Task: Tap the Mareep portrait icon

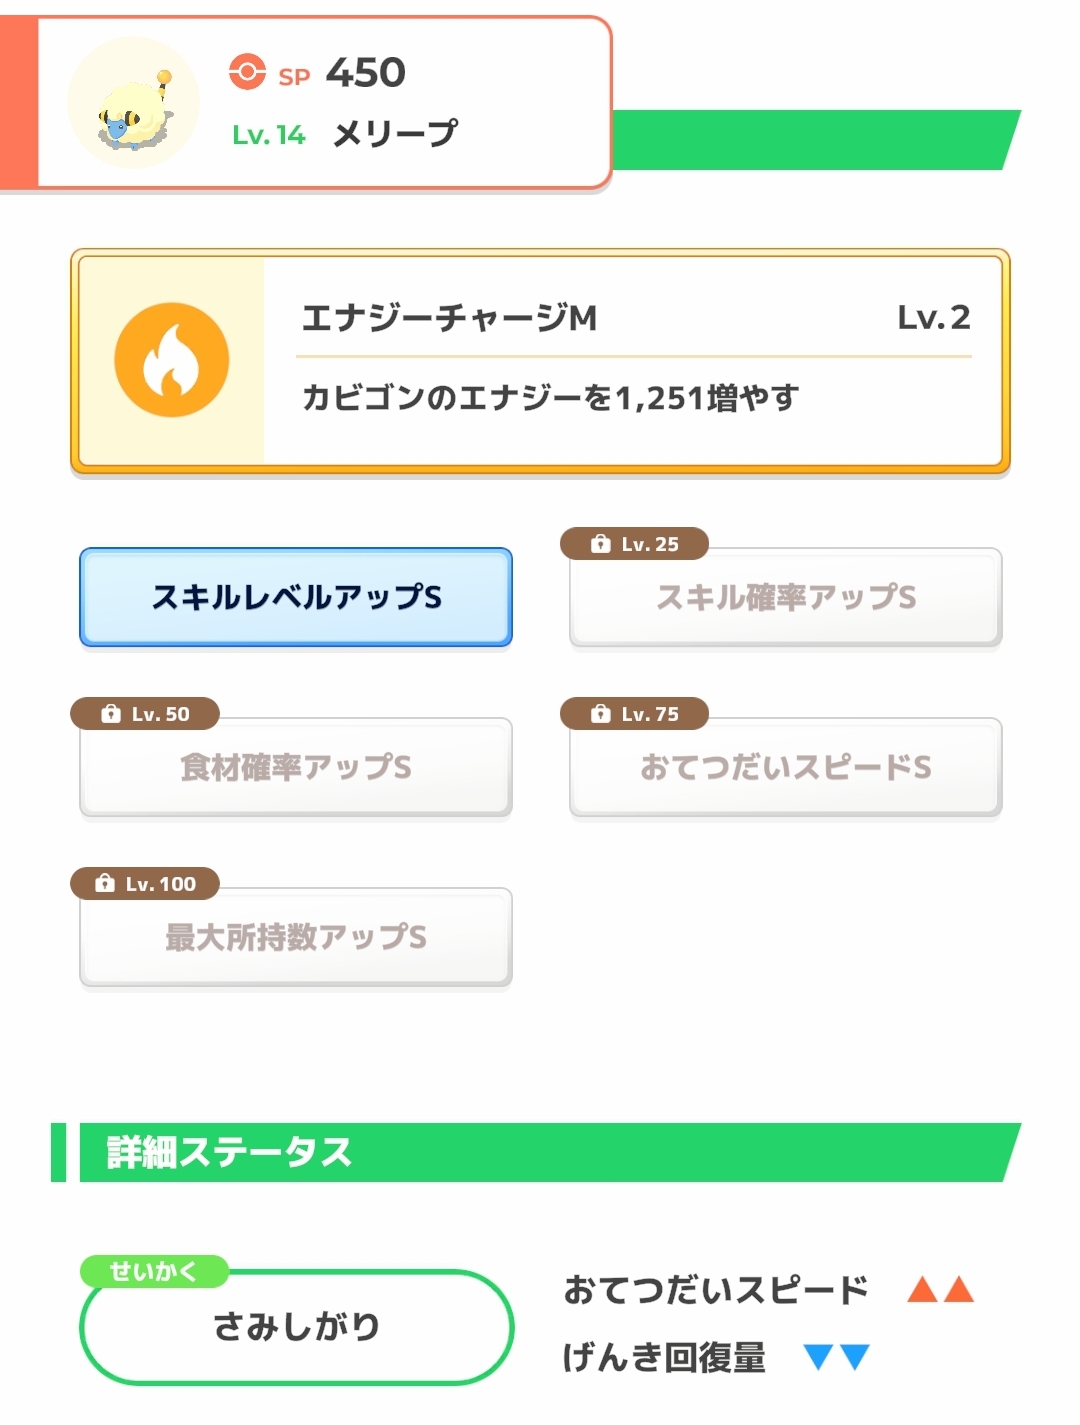Action: (134, 104)
